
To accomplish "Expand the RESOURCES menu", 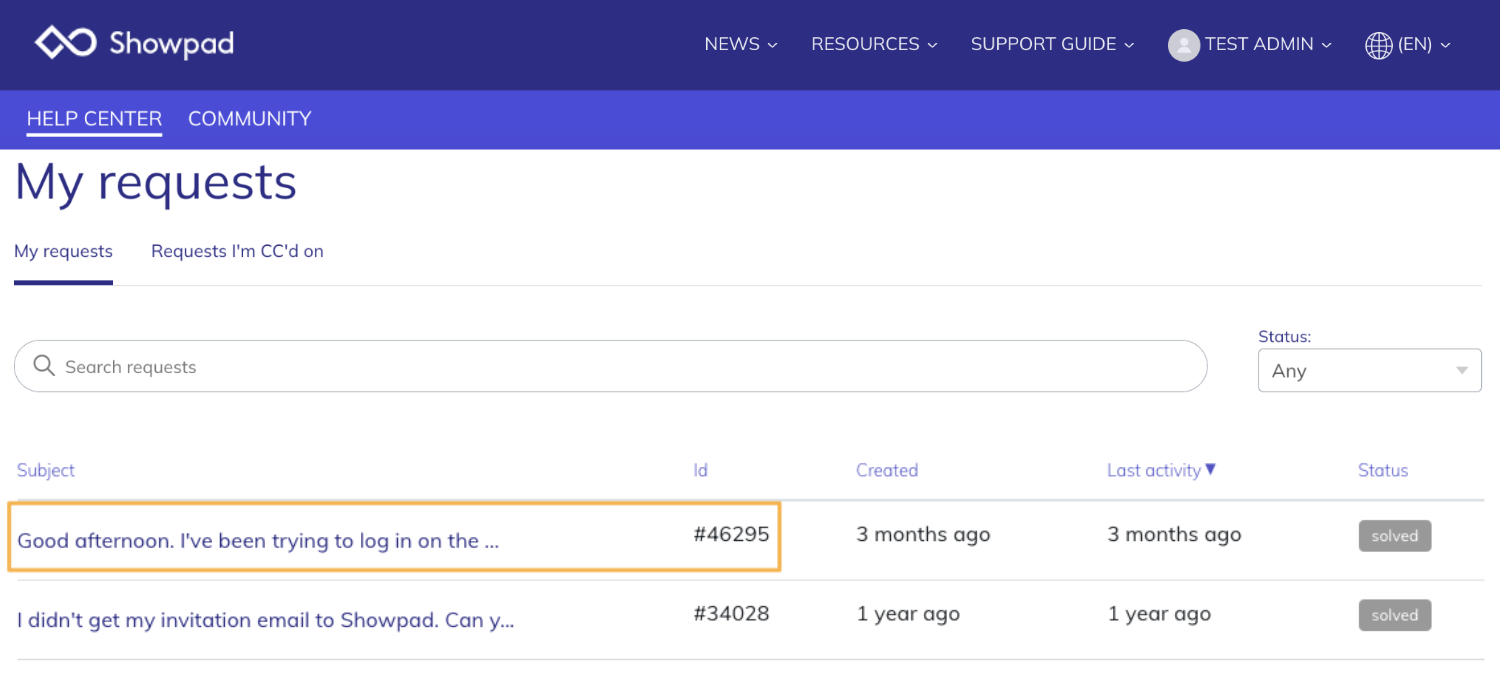I will 874,44.
